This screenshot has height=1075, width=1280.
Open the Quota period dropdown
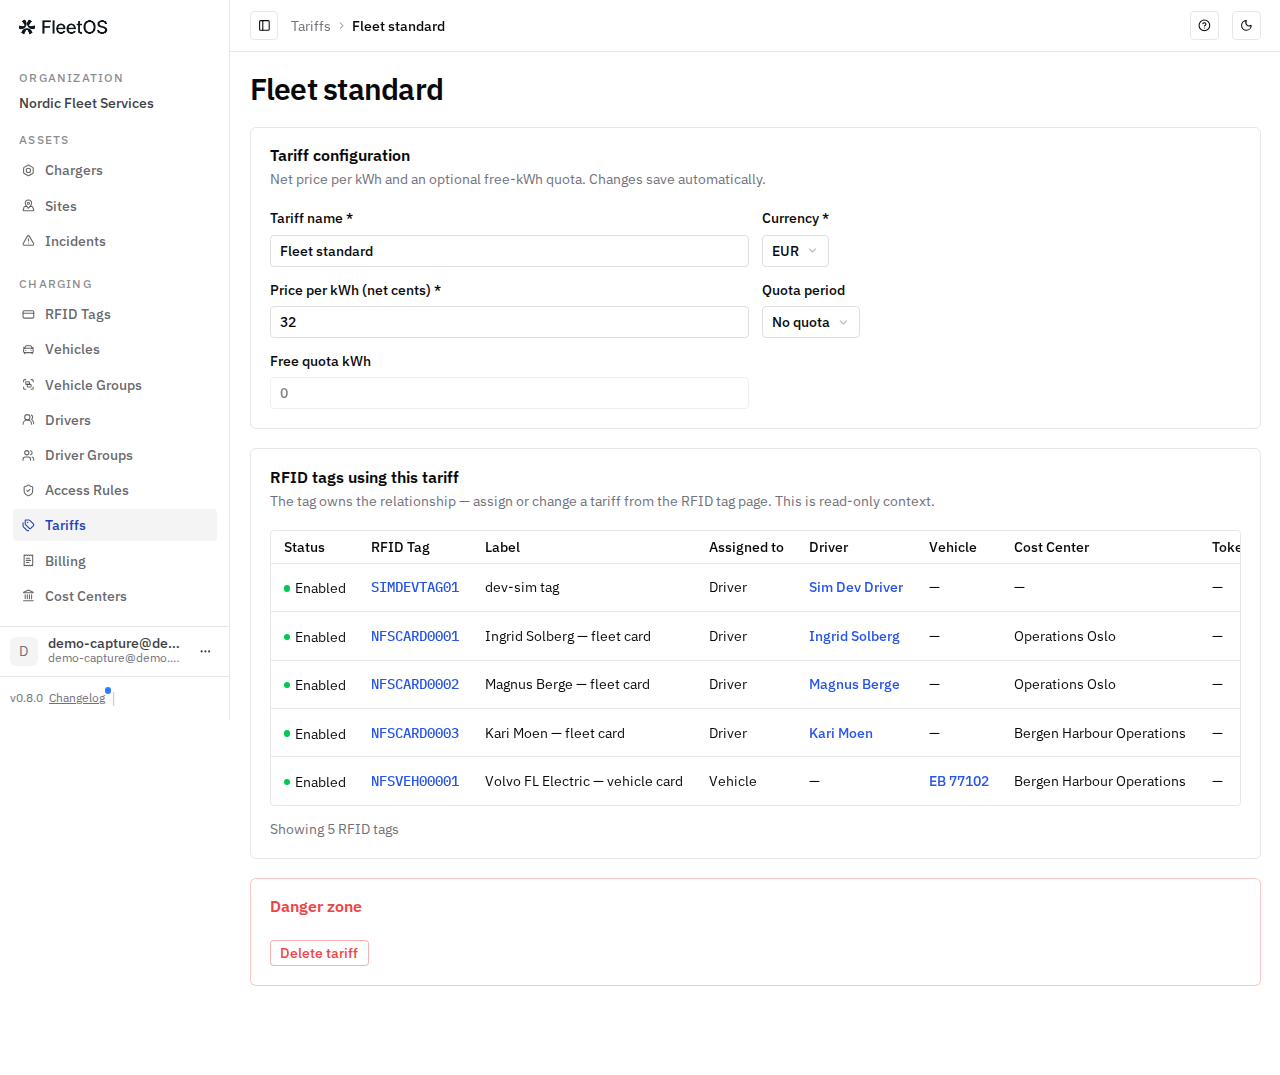(x=810, y=322)
